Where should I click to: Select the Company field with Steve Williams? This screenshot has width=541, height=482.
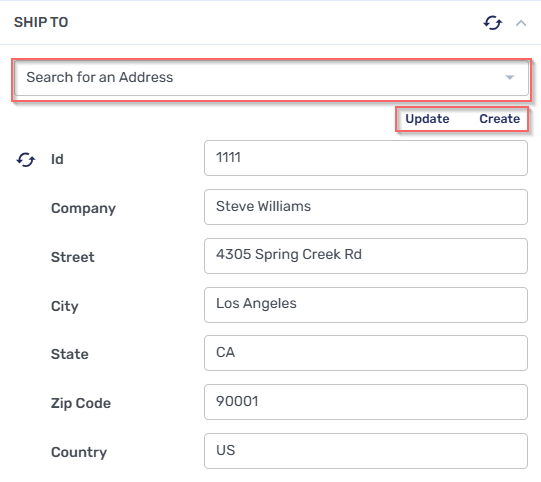[366, 207]
